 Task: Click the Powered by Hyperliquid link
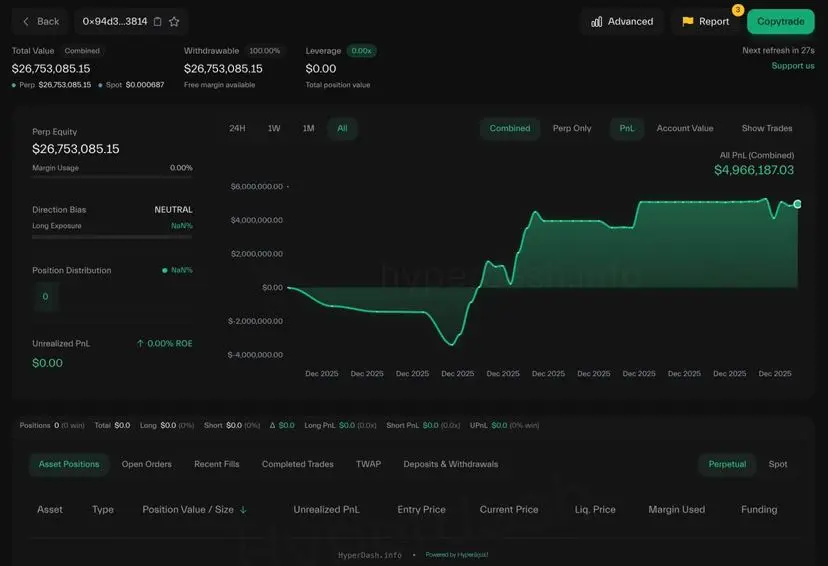click(457, 555)
